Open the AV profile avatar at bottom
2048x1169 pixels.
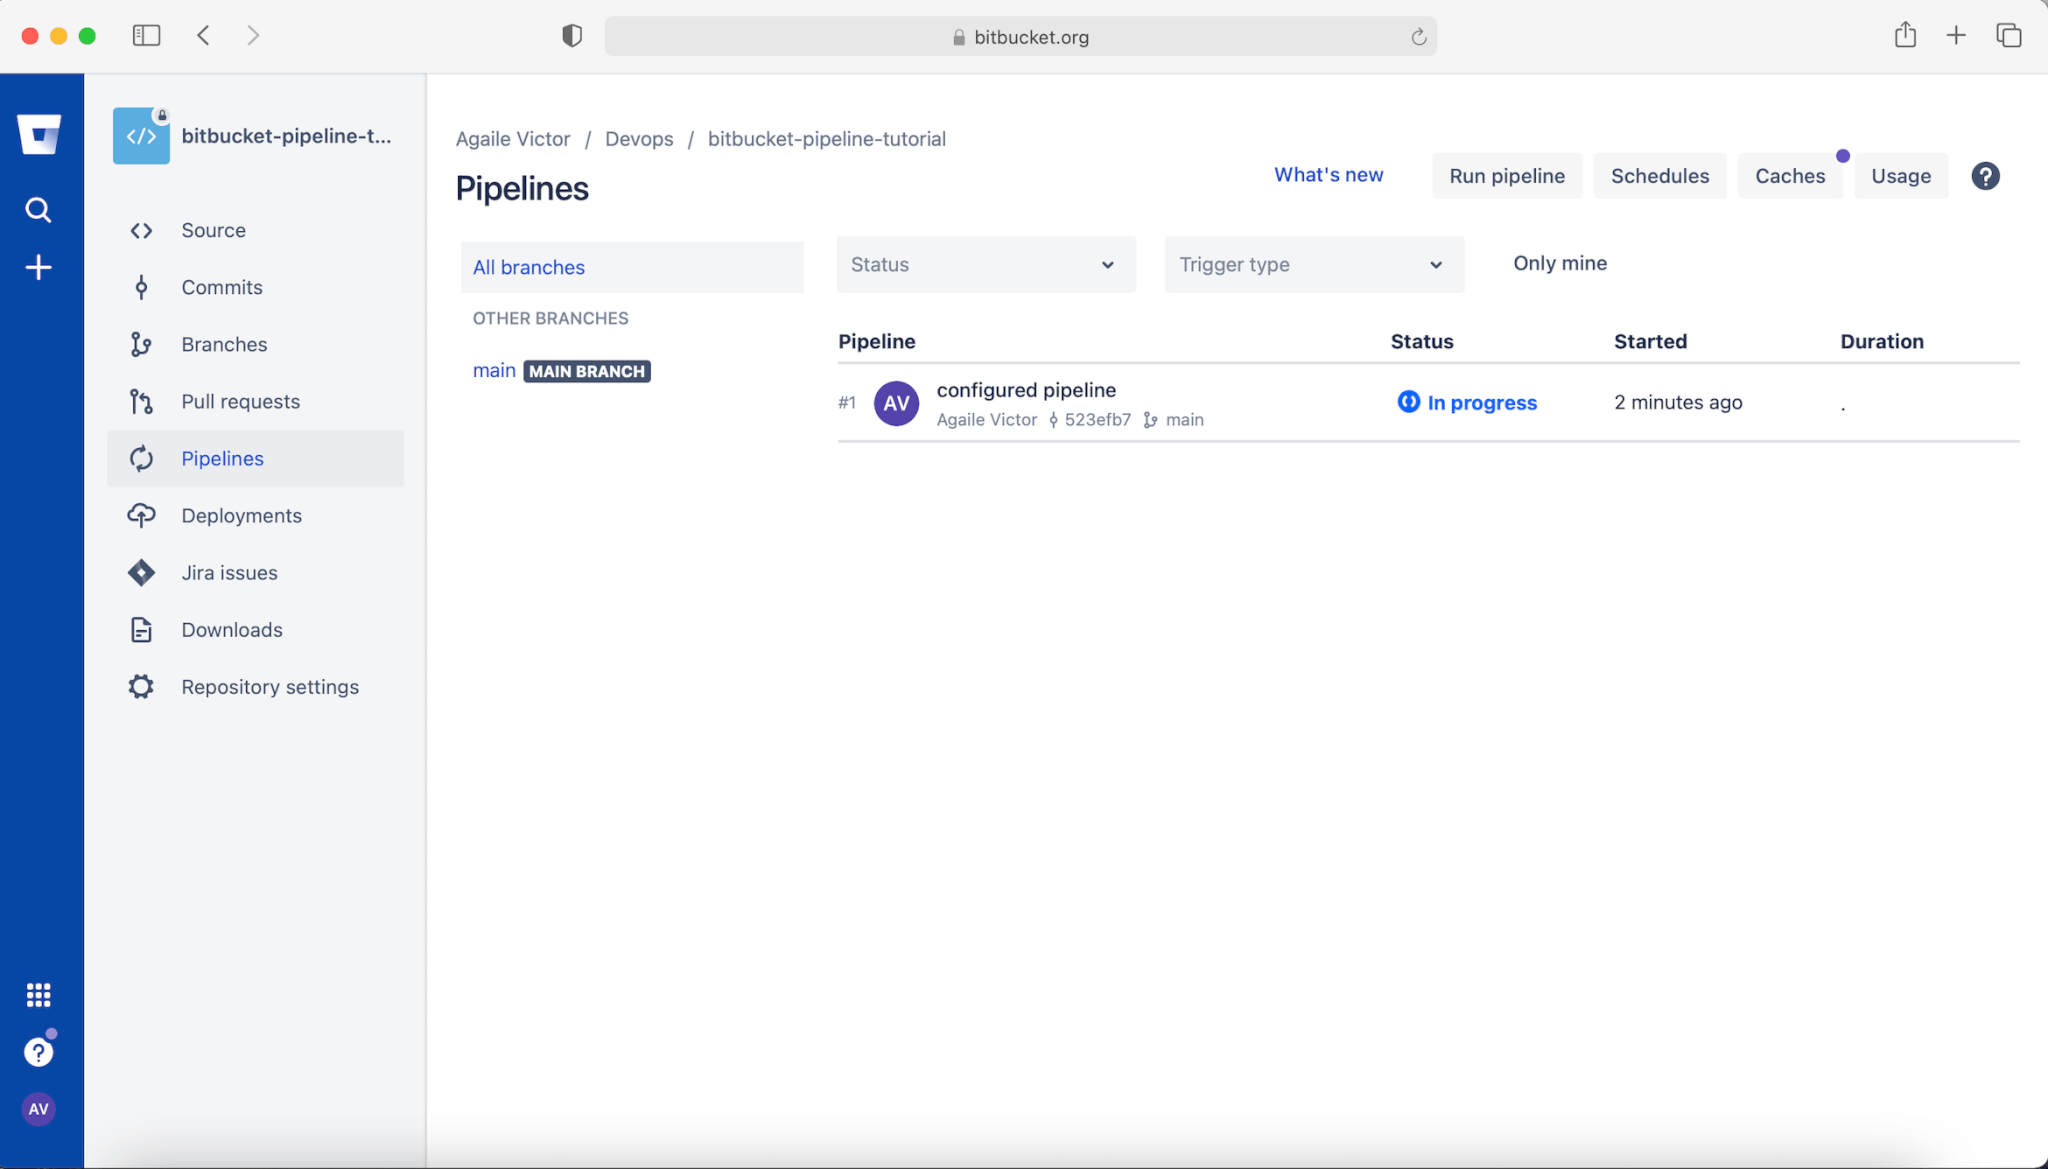pyautogui.click(x=38, y=1109)
